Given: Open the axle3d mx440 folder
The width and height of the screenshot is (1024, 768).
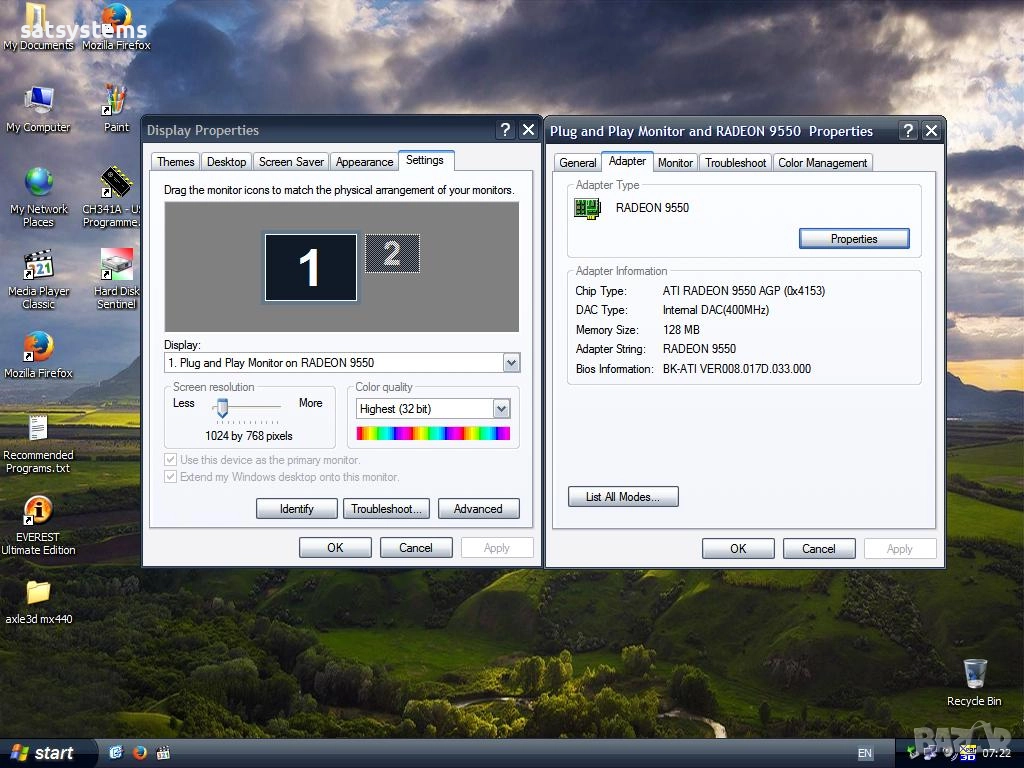Looking at the screenshot, I should pos(38,592).
